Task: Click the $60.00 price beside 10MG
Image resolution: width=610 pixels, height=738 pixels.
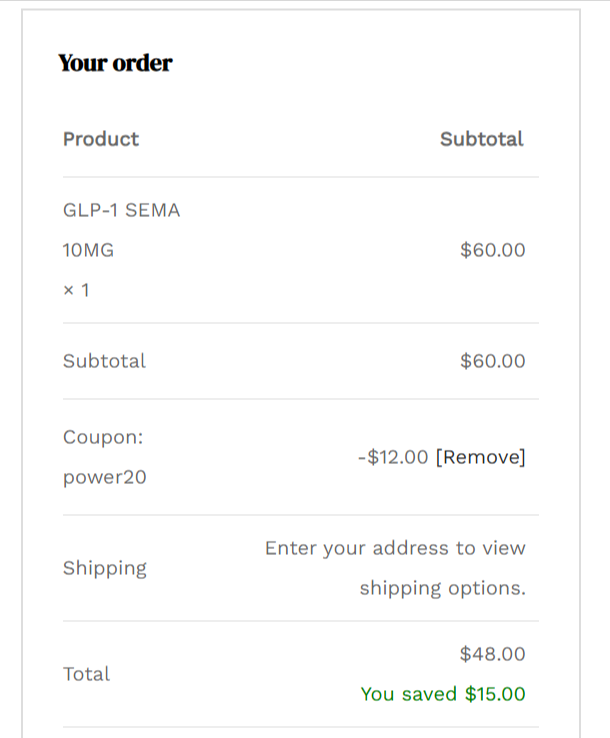Action: pos(492,250)
